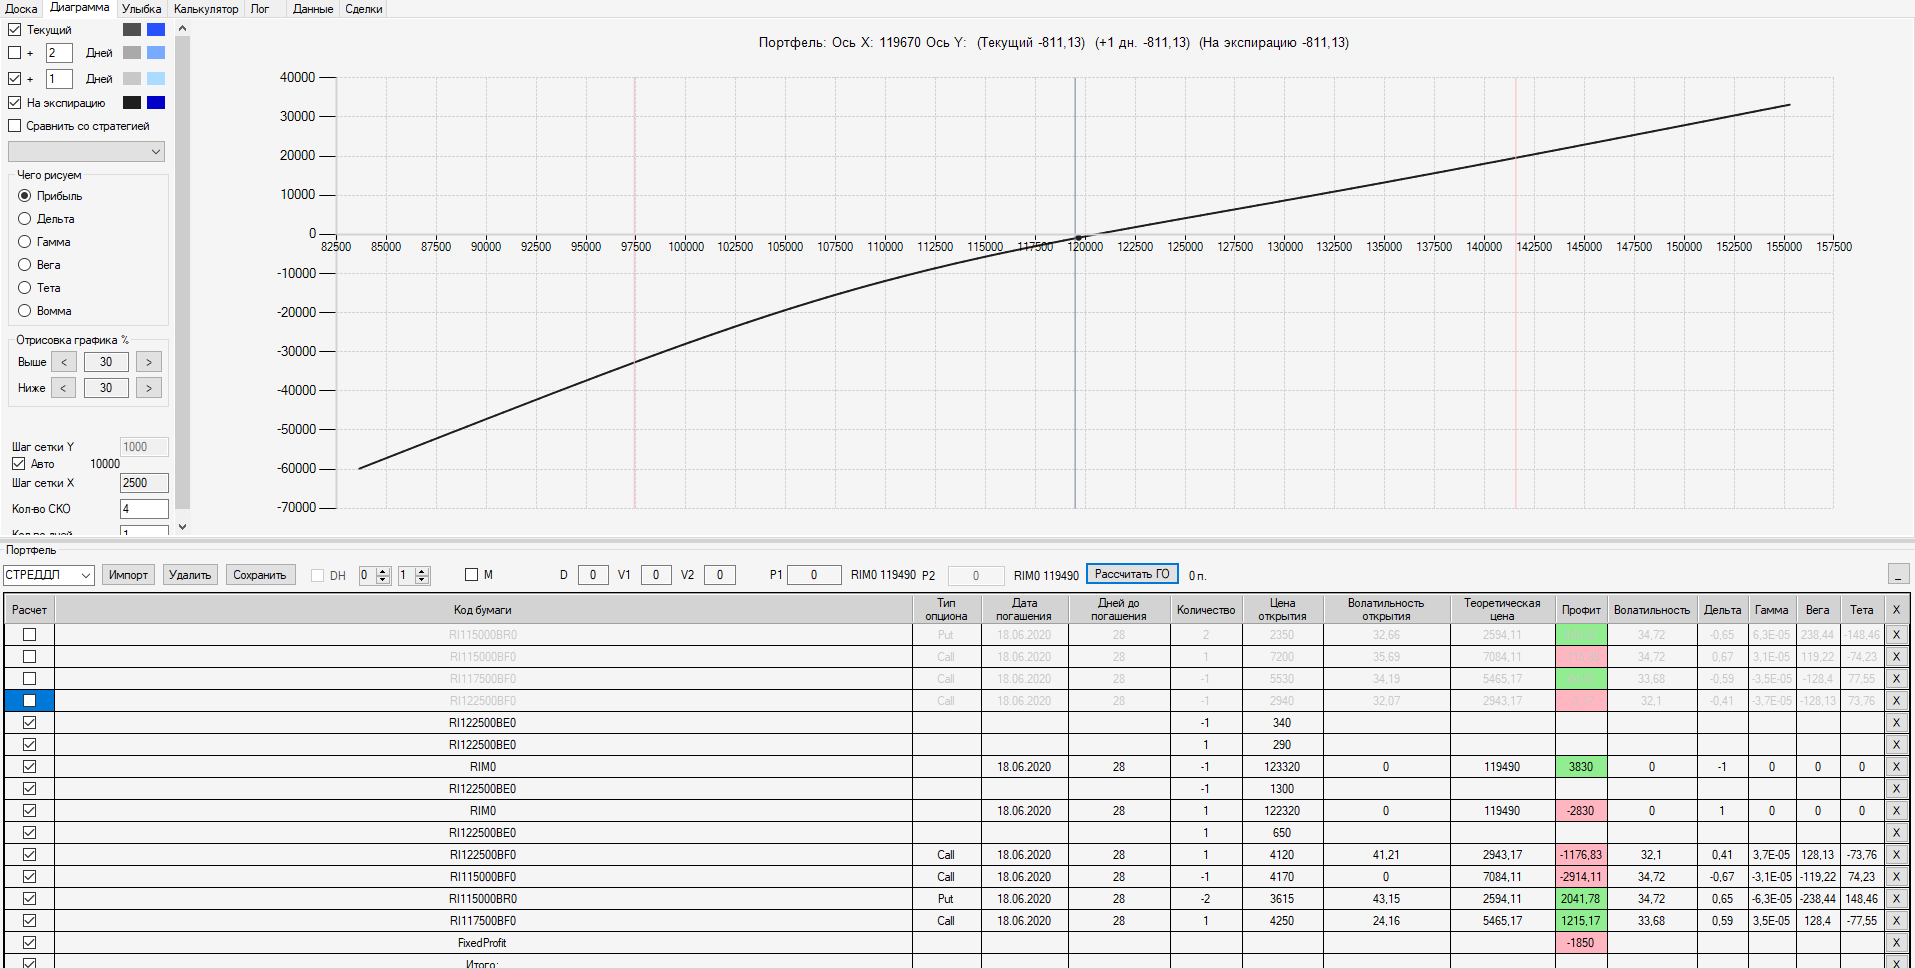Image resolution: width=1915 pixels, height=969 pixels.
Task: Click the D input field
Action: [x=593, y=575]
